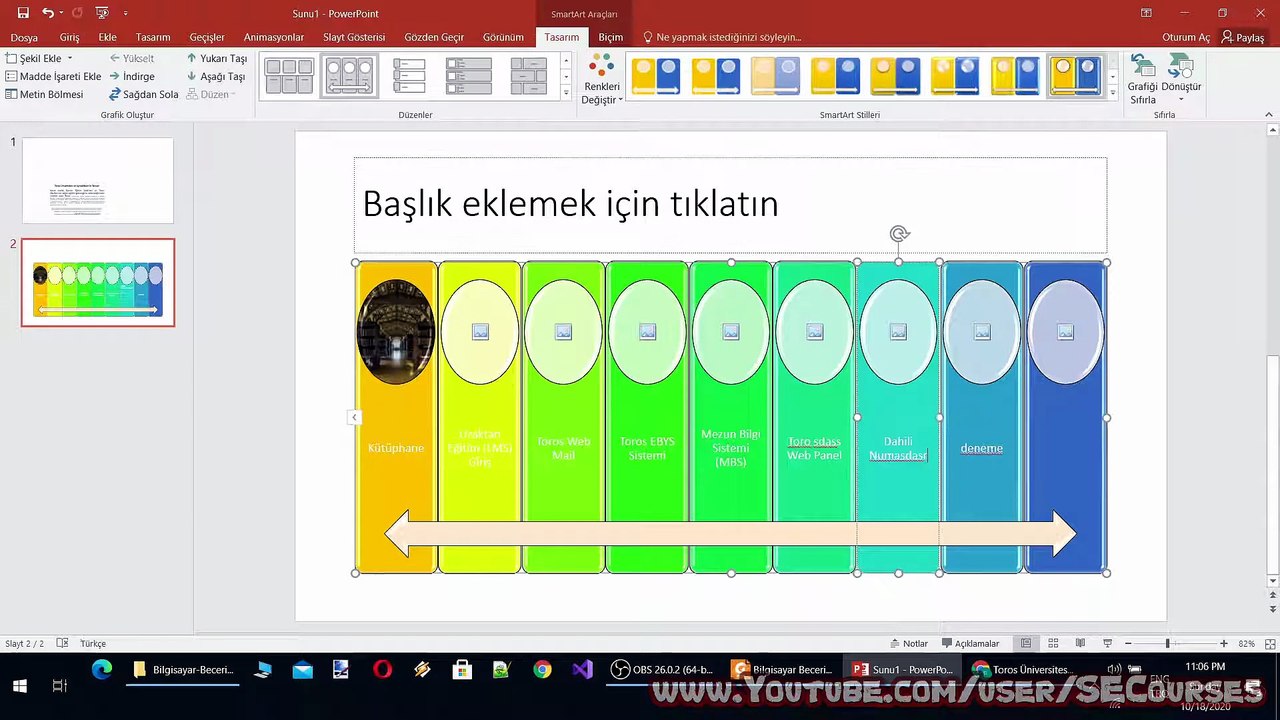Open the undo history dropdown arrow
1280x720 pixels.
point(61,13)
